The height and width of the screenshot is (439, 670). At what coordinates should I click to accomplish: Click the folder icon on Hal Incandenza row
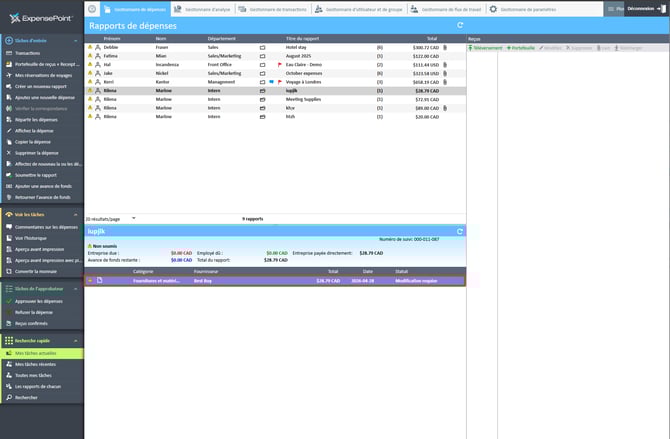(x=261, y=64)
